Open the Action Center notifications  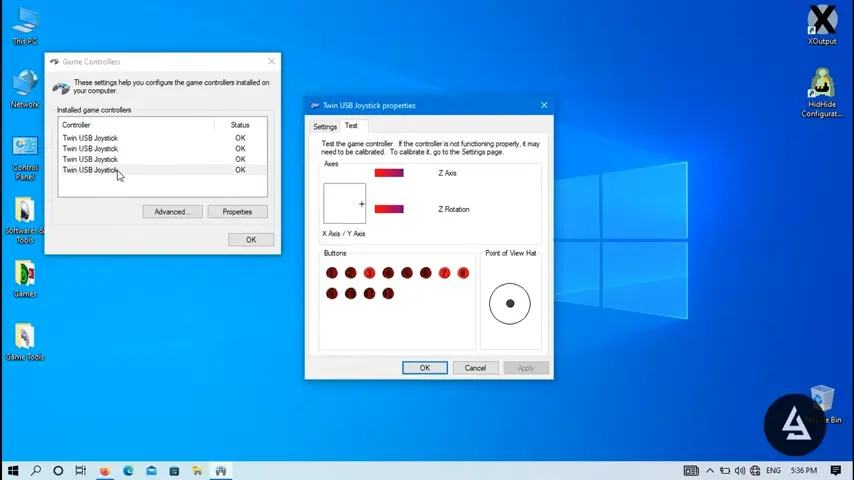[836, 470]
